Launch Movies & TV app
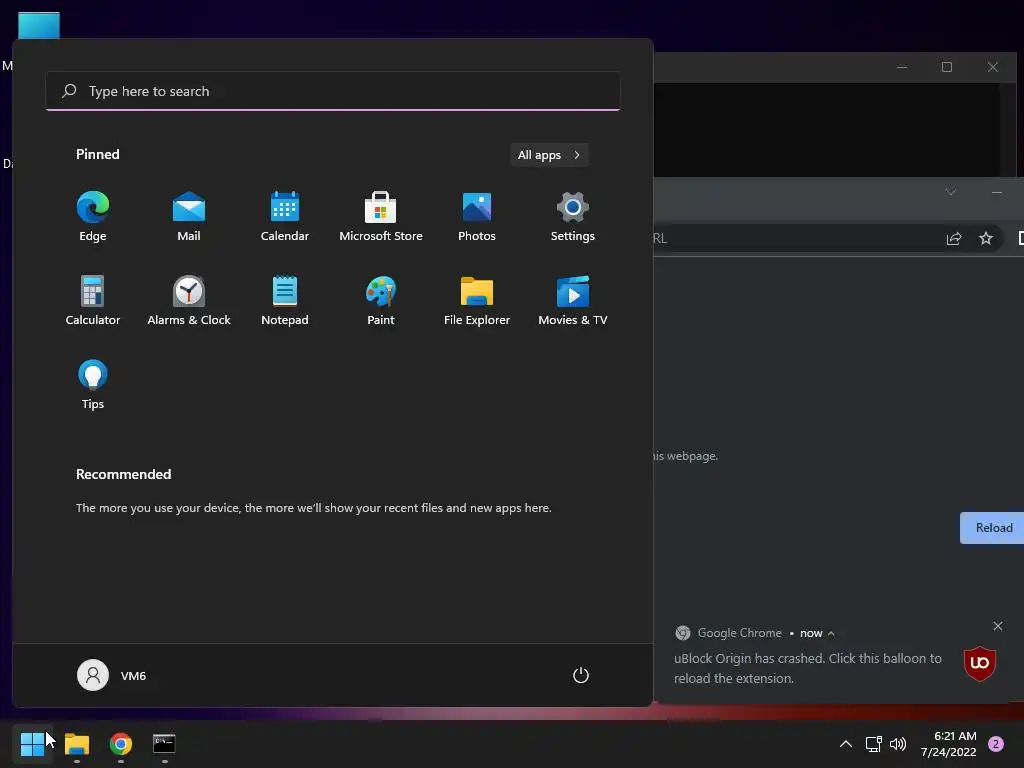This screenshot has height=768, width=1024. (573, 300)
